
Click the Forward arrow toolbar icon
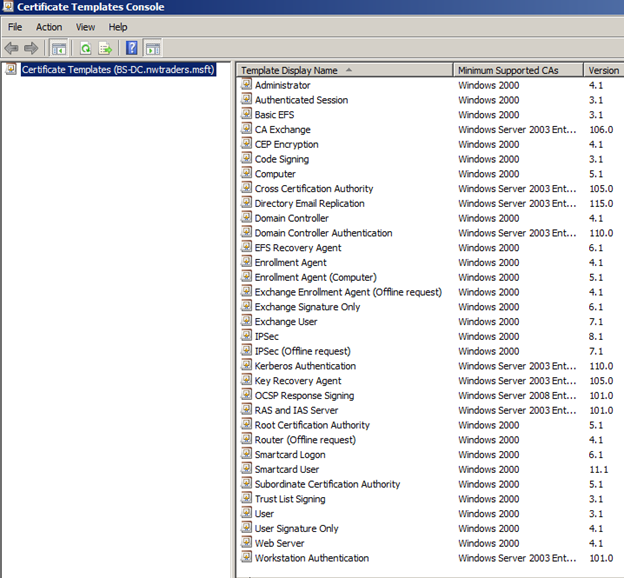(x=31, y=49)
